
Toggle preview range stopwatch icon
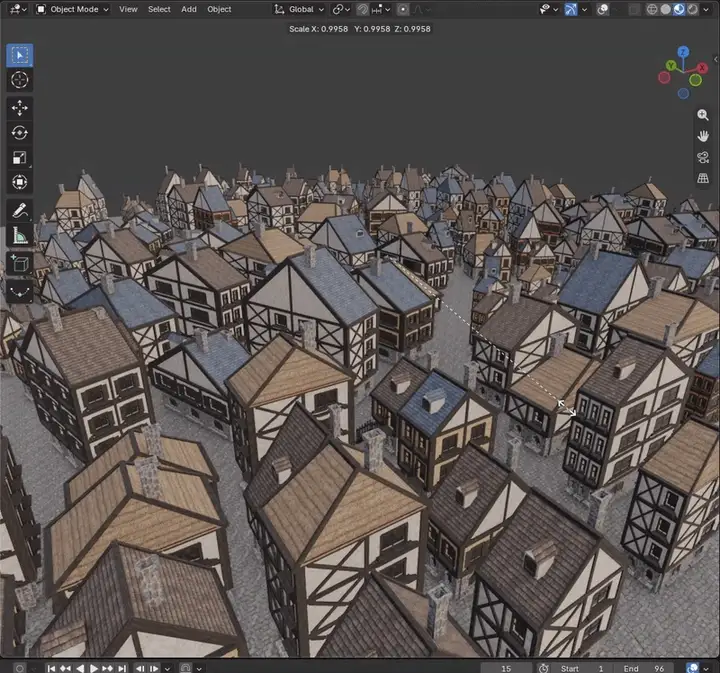(x=543, y=668)
